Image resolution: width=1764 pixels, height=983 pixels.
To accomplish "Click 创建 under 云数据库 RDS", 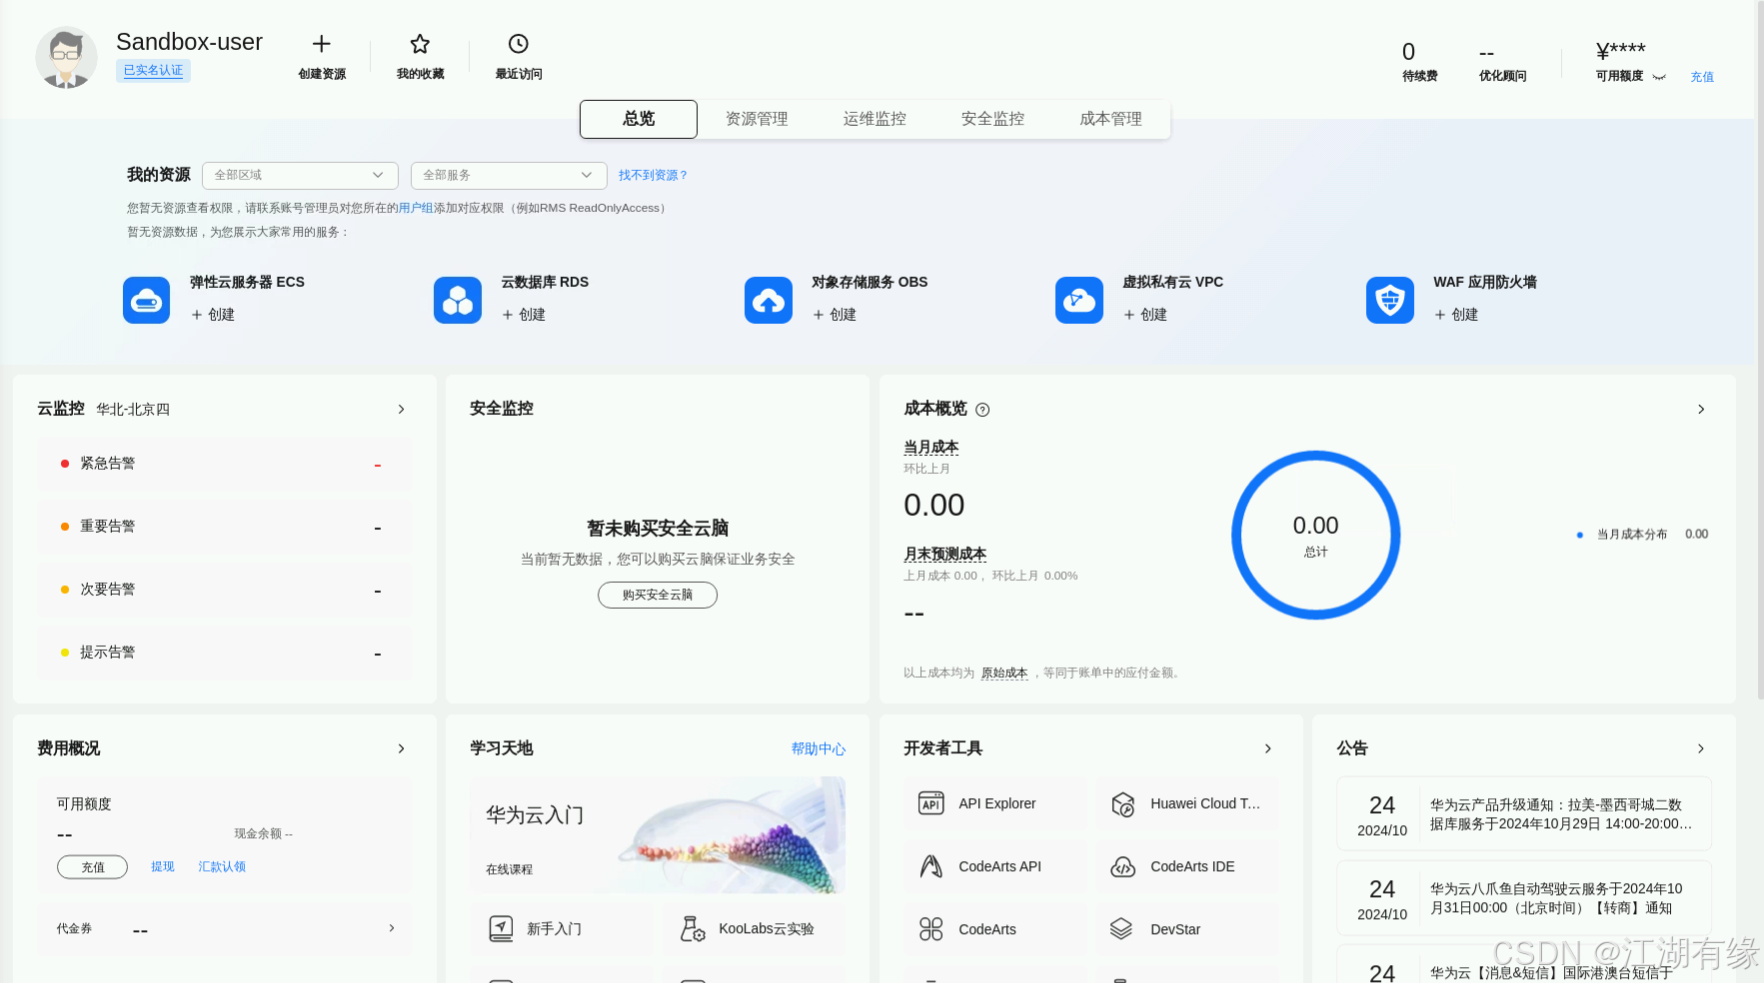I will [524, 315].
